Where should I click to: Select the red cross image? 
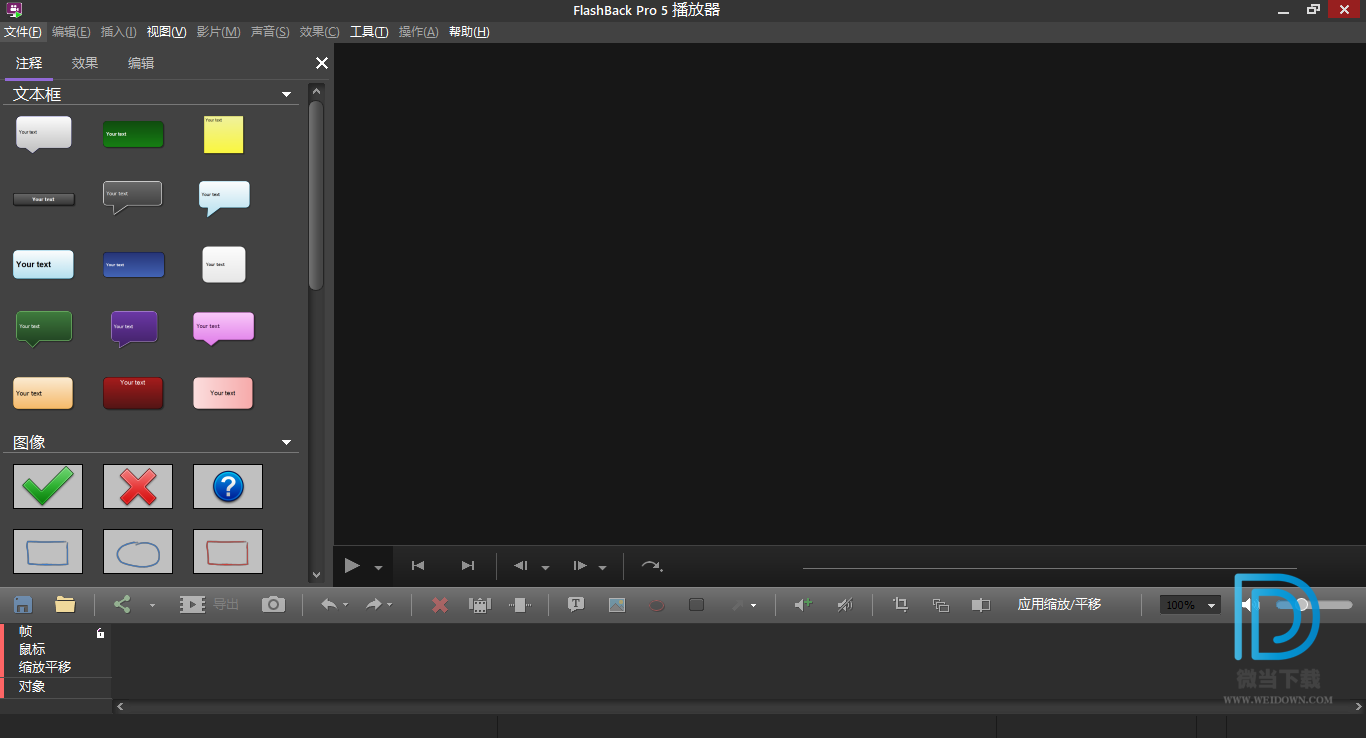point(138,486)
